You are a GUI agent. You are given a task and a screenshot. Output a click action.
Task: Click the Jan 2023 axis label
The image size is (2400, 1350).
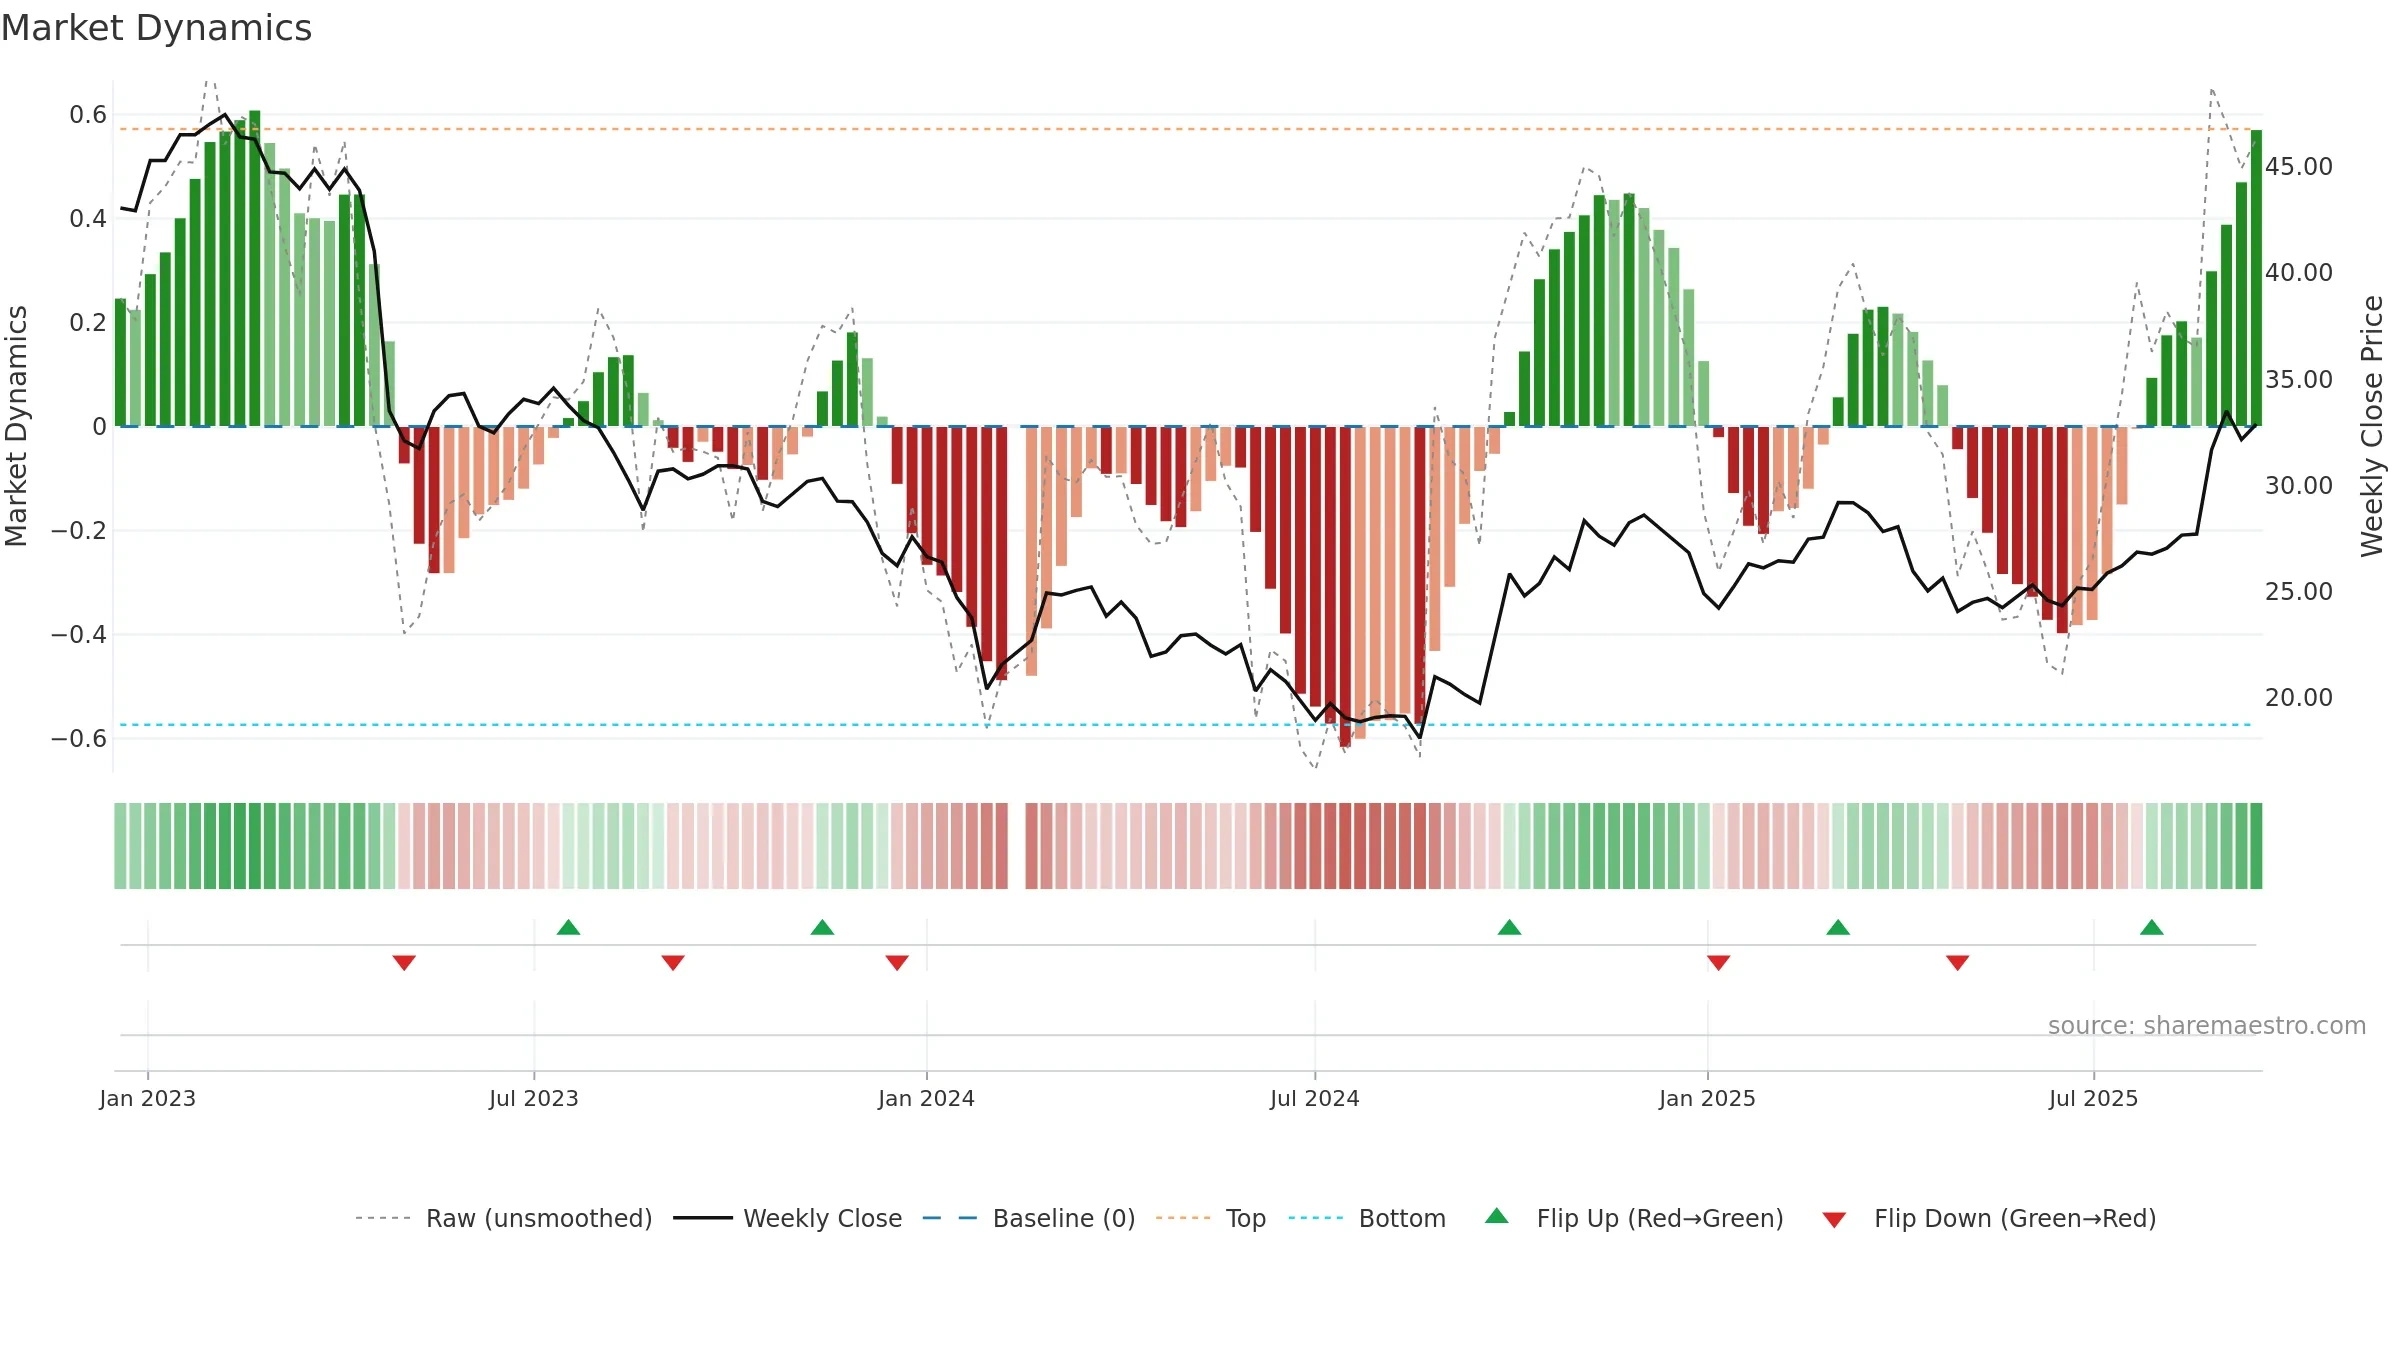[x=148, y=1098]
